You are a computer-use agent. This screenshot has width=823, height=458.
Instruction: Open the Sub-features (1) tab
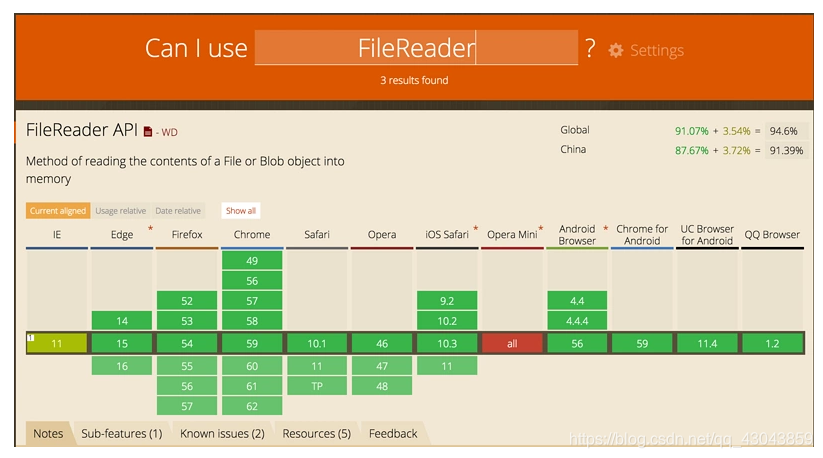coord(122,434)
